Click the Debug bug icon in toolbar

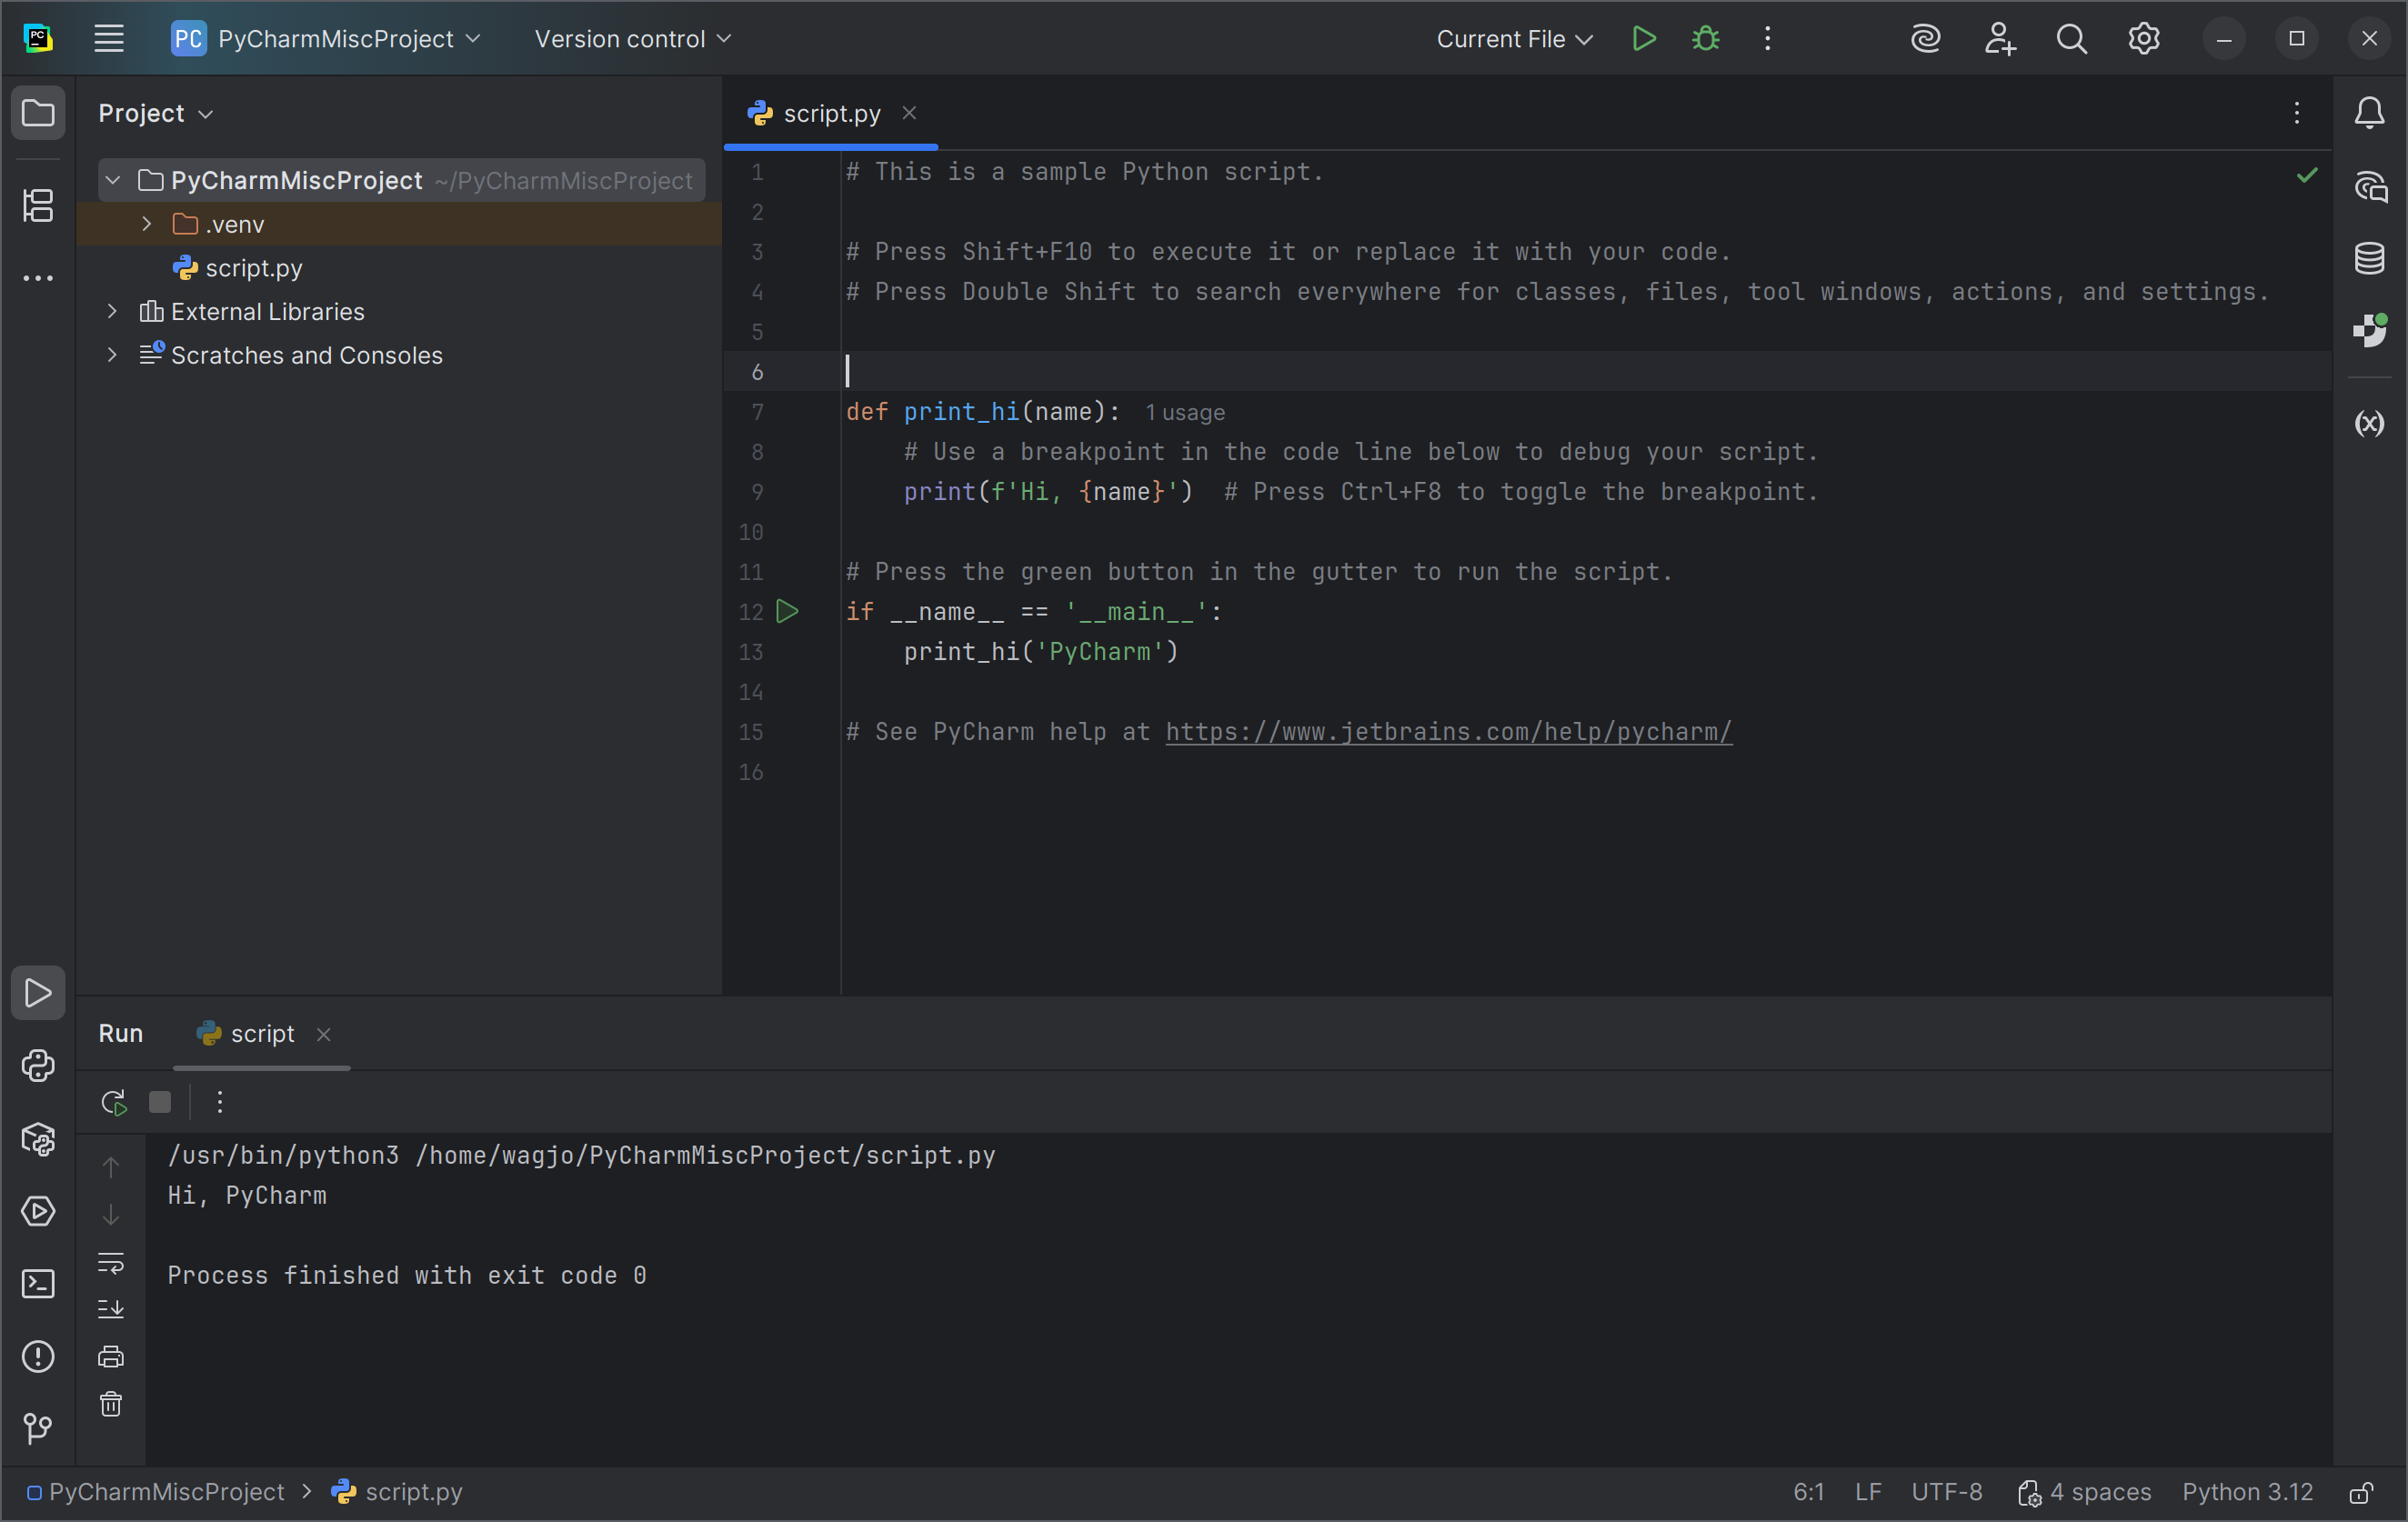point(1705,39)
